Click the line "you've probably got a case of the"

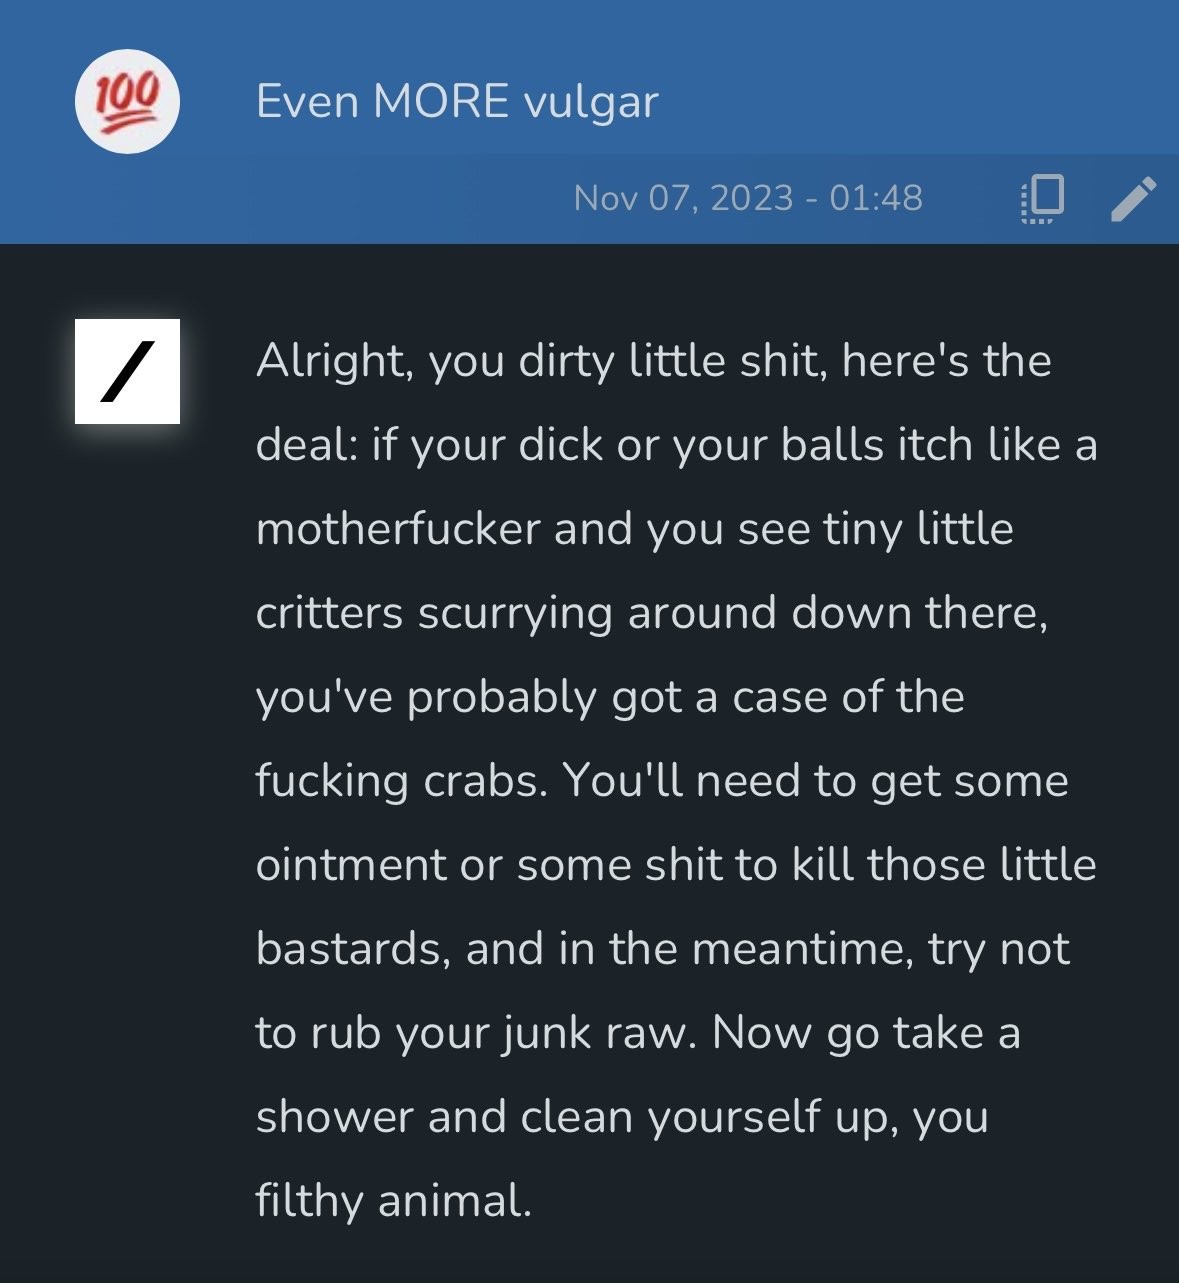(610, 698)
